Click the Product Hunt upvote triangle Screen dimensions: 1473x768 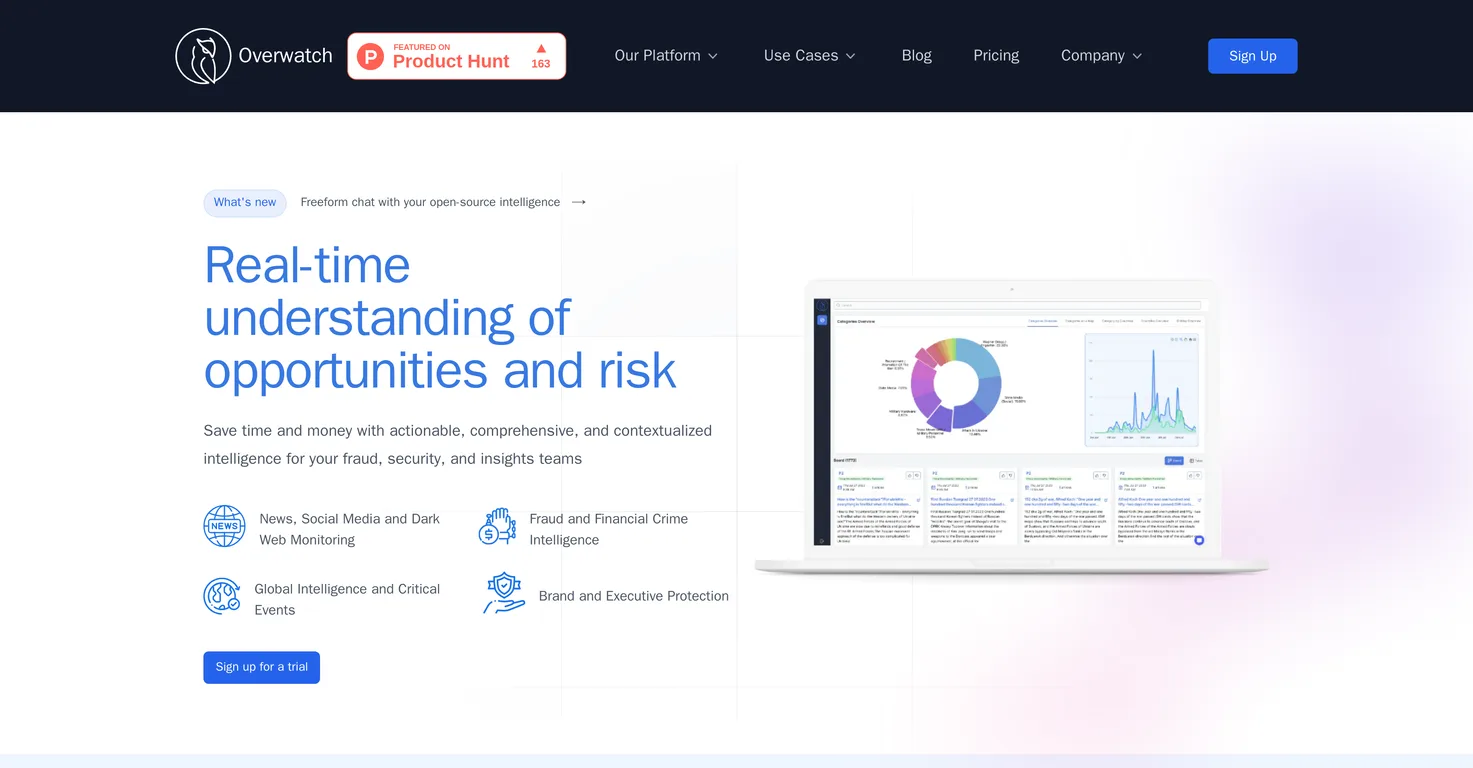(x=541, y=48)
